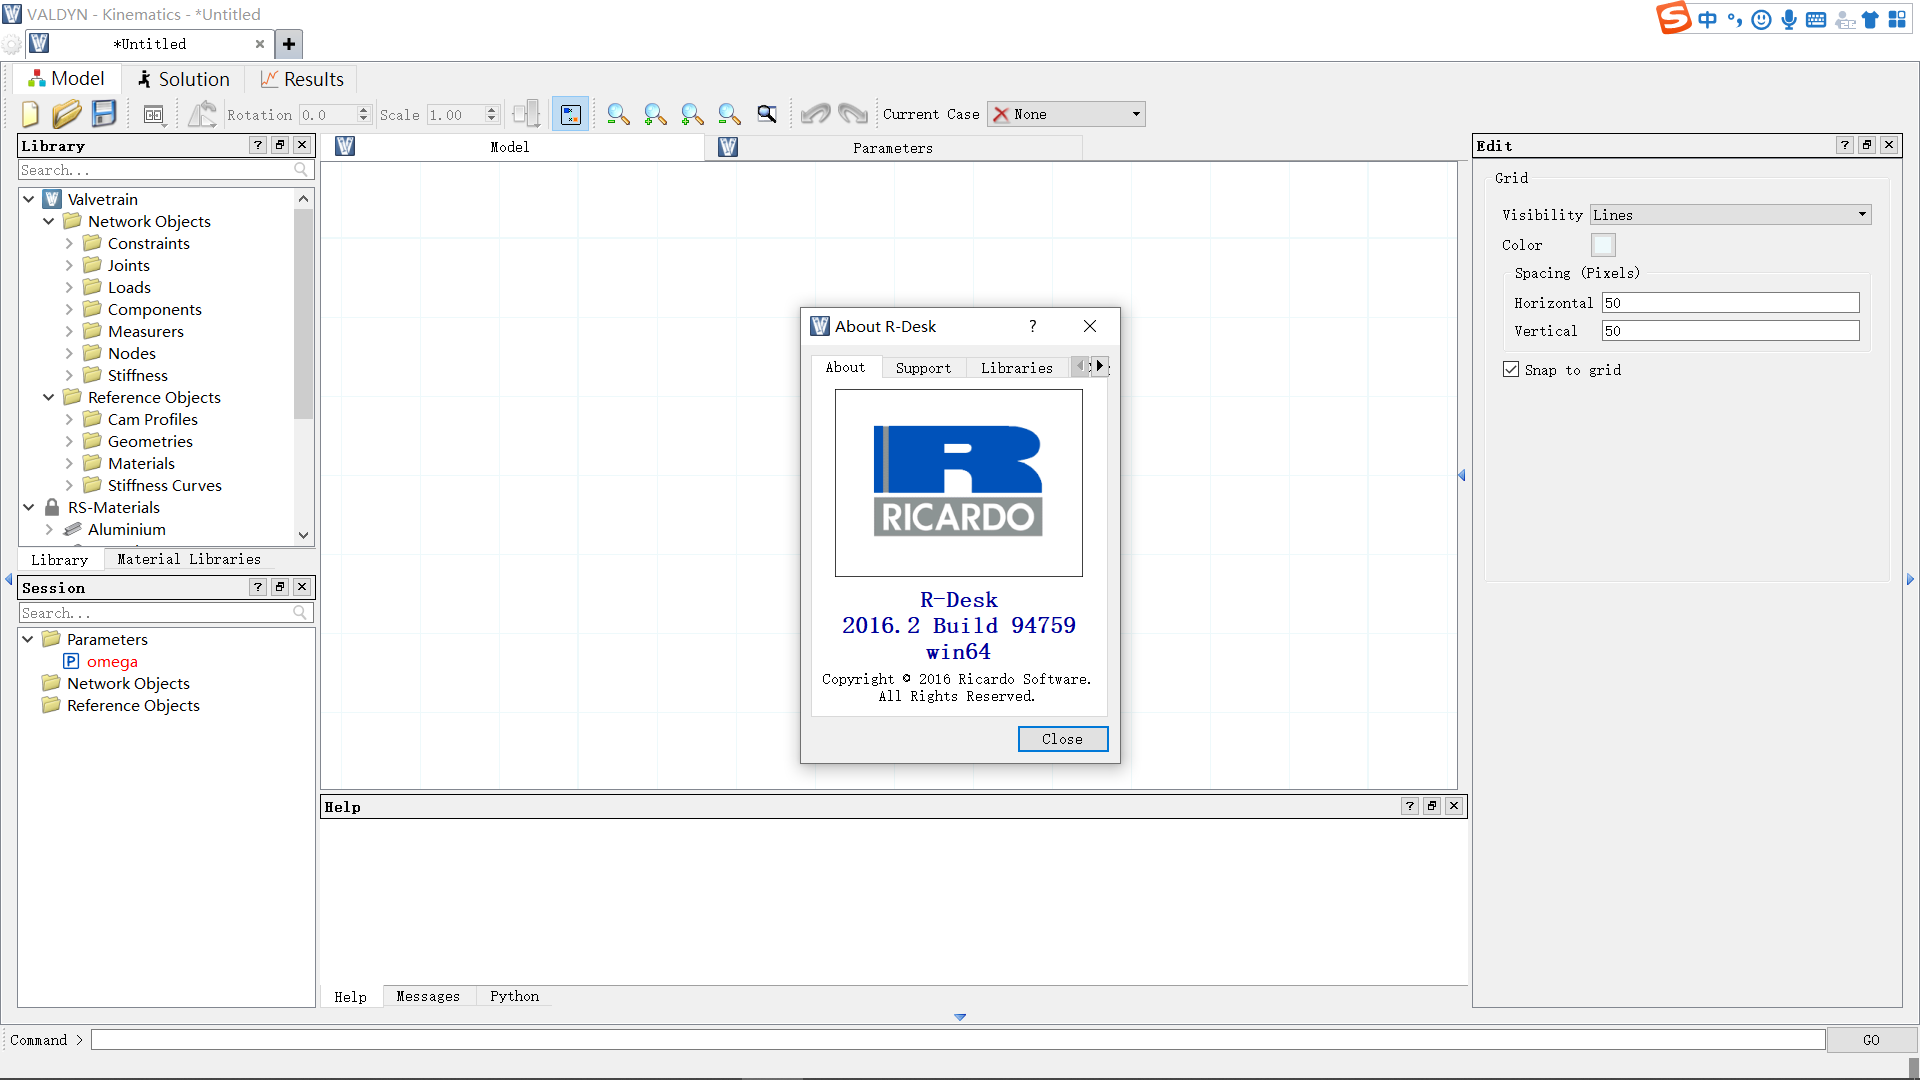Click the undo arrow icon
The width and height of the screenshot is (1920, 1080).
pyautogui.click(x=815, y=114)
